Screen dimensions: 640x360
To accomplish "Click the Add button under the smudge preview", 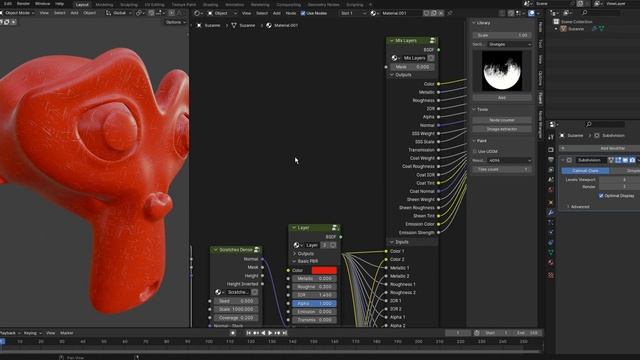I will coord(502,98).
